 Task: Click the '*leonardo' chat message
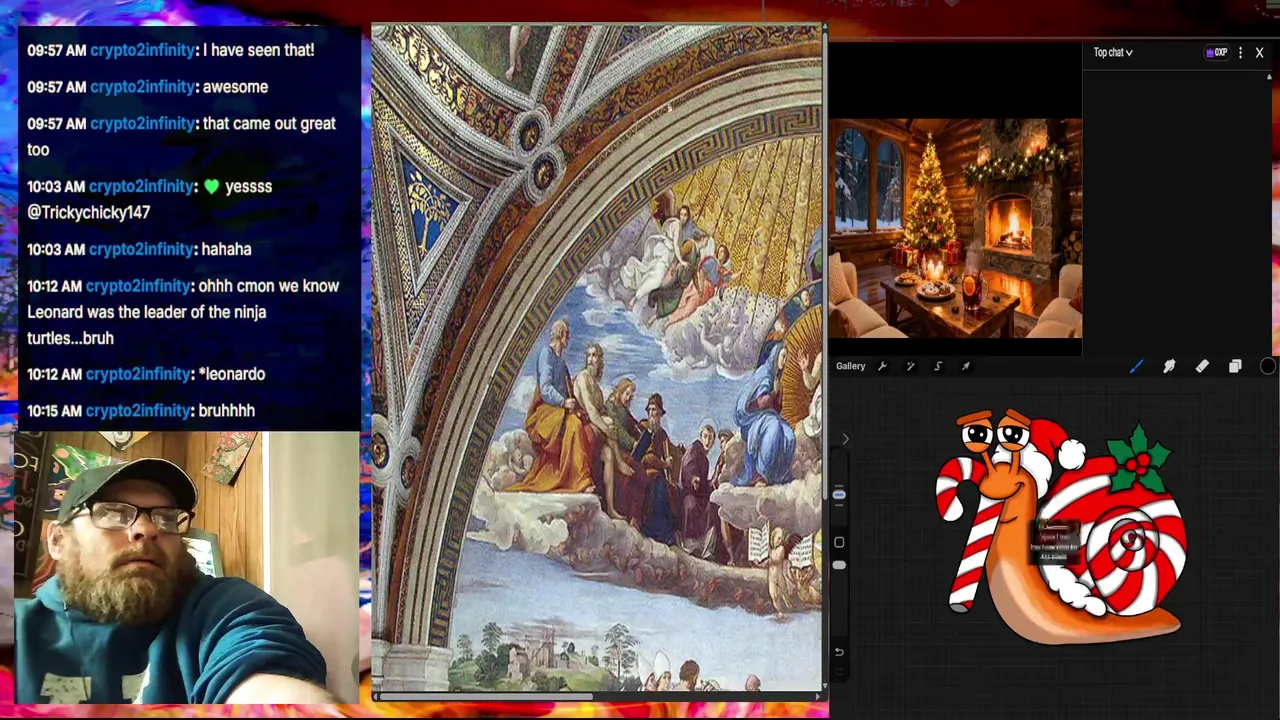point(232,374)
